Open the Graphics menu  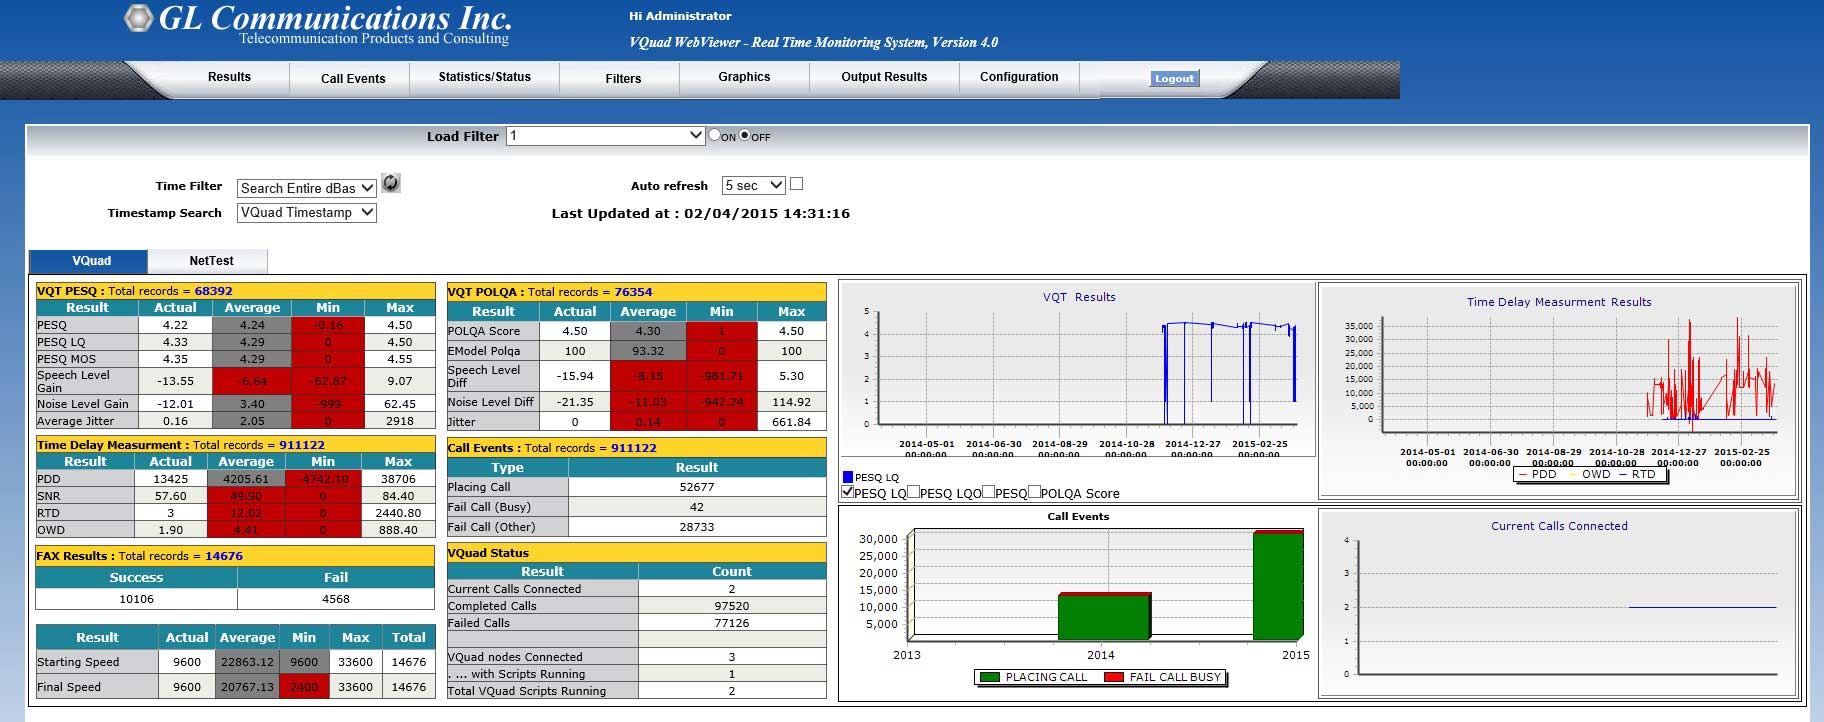(744, 77)
